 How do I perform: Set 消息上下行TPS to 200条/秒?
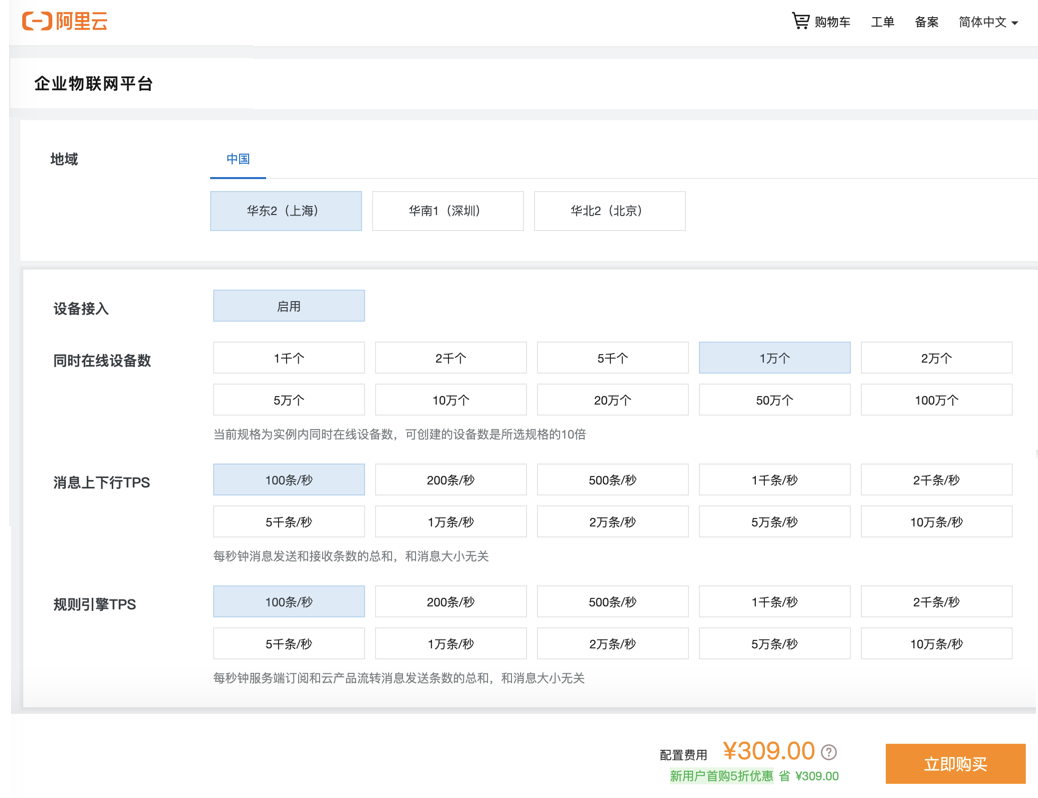451,480
